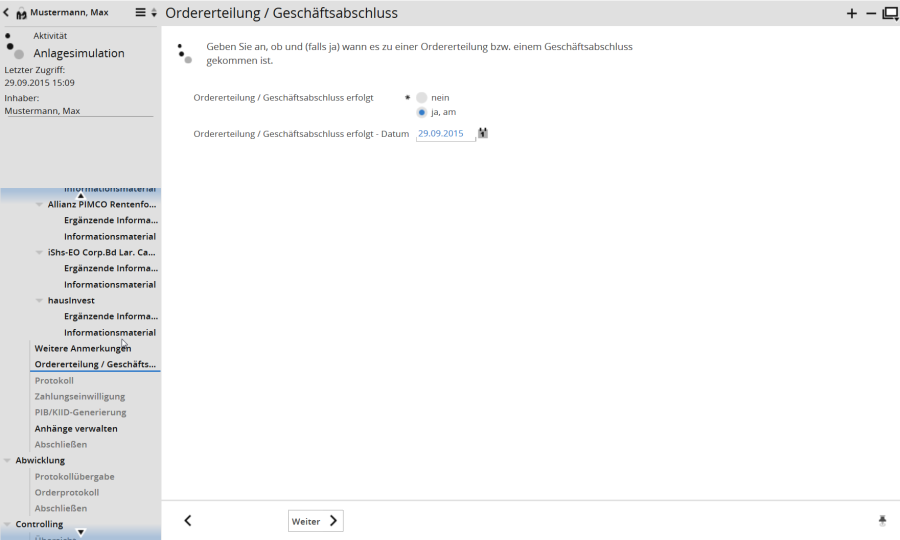This screenshot has height=540, width=900.
Task: Click the pin icon at bottom right
Action: click(x=882, y=521)
